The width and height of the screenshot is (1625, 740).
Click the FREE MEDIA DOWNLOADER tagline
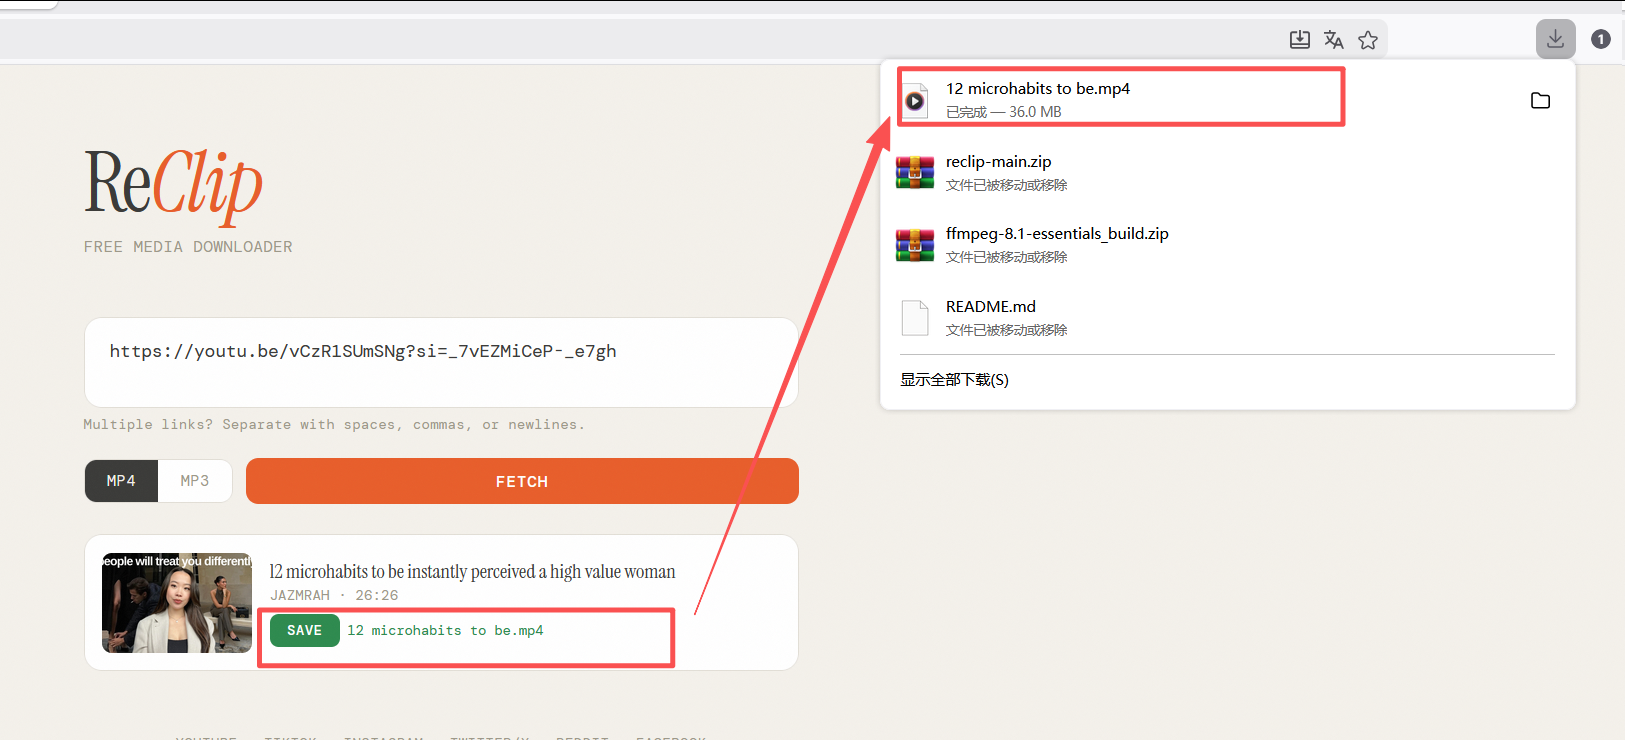click(188, 247)
